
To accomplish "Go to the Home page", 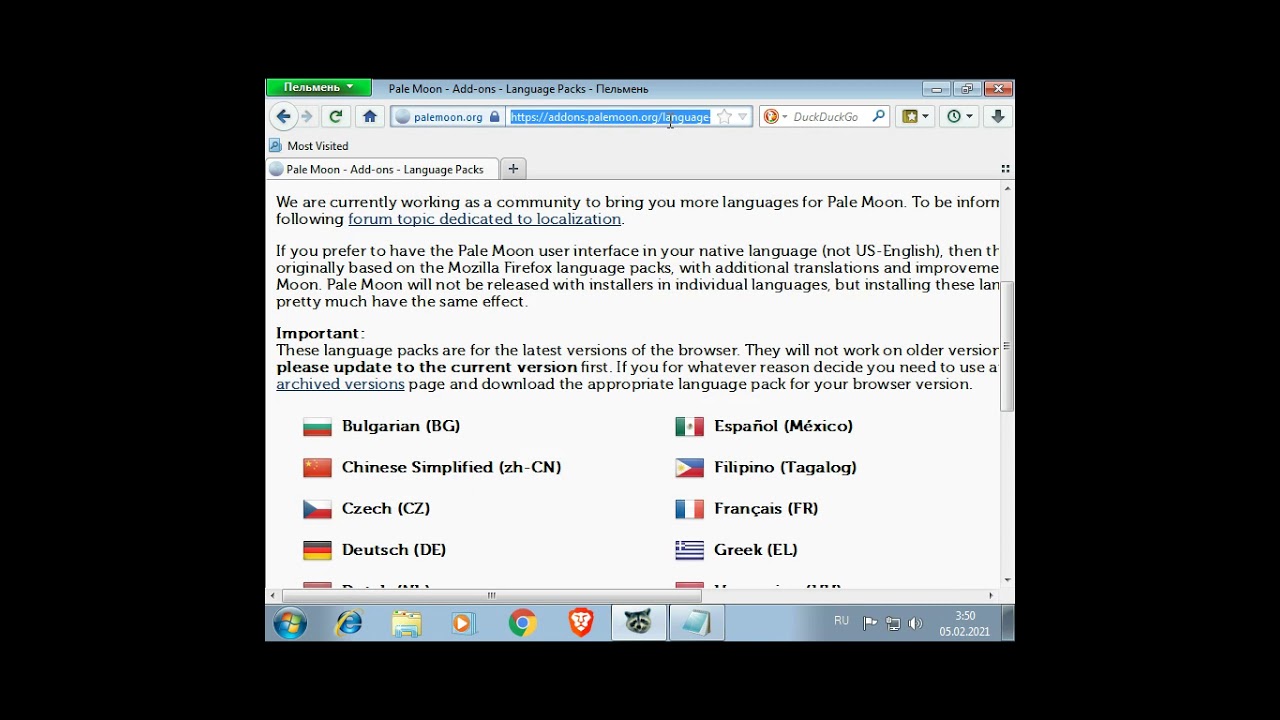I will click(x=370, y=117).
